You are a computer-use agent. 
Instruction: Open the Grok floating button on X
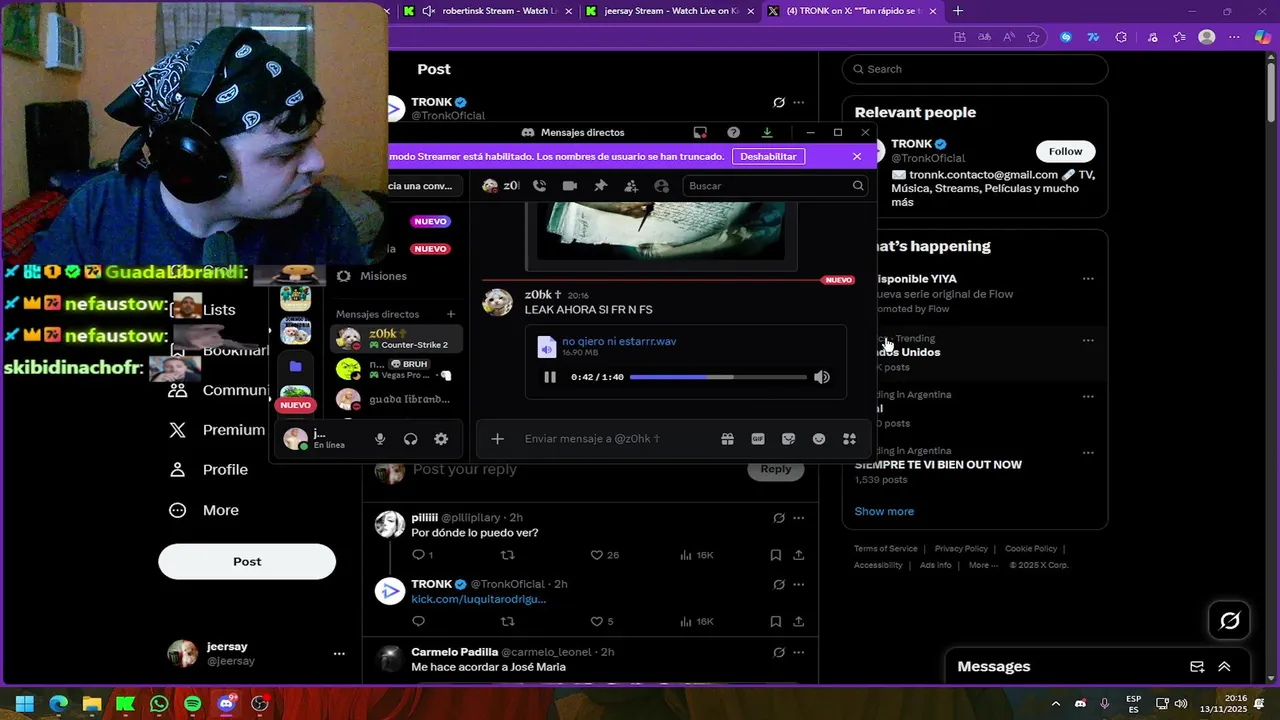(1230, 621)
